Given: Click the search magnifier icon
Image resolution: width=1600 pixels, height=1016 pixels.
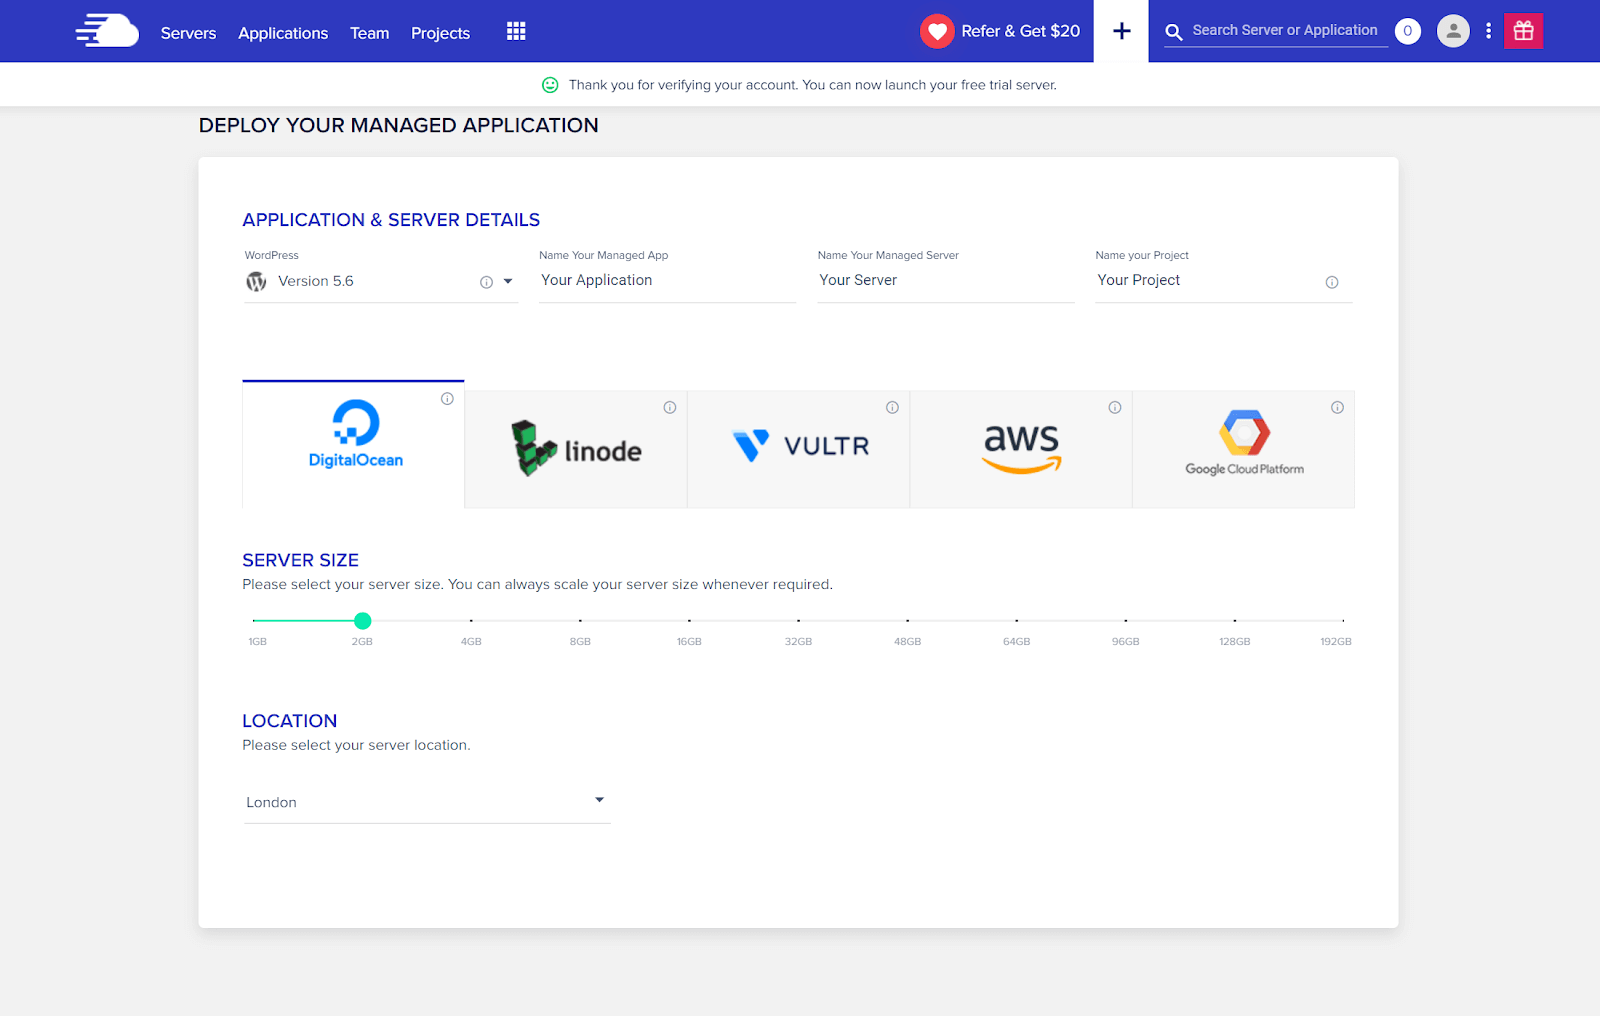Looking at the screenshot, I should [1174, 32].
